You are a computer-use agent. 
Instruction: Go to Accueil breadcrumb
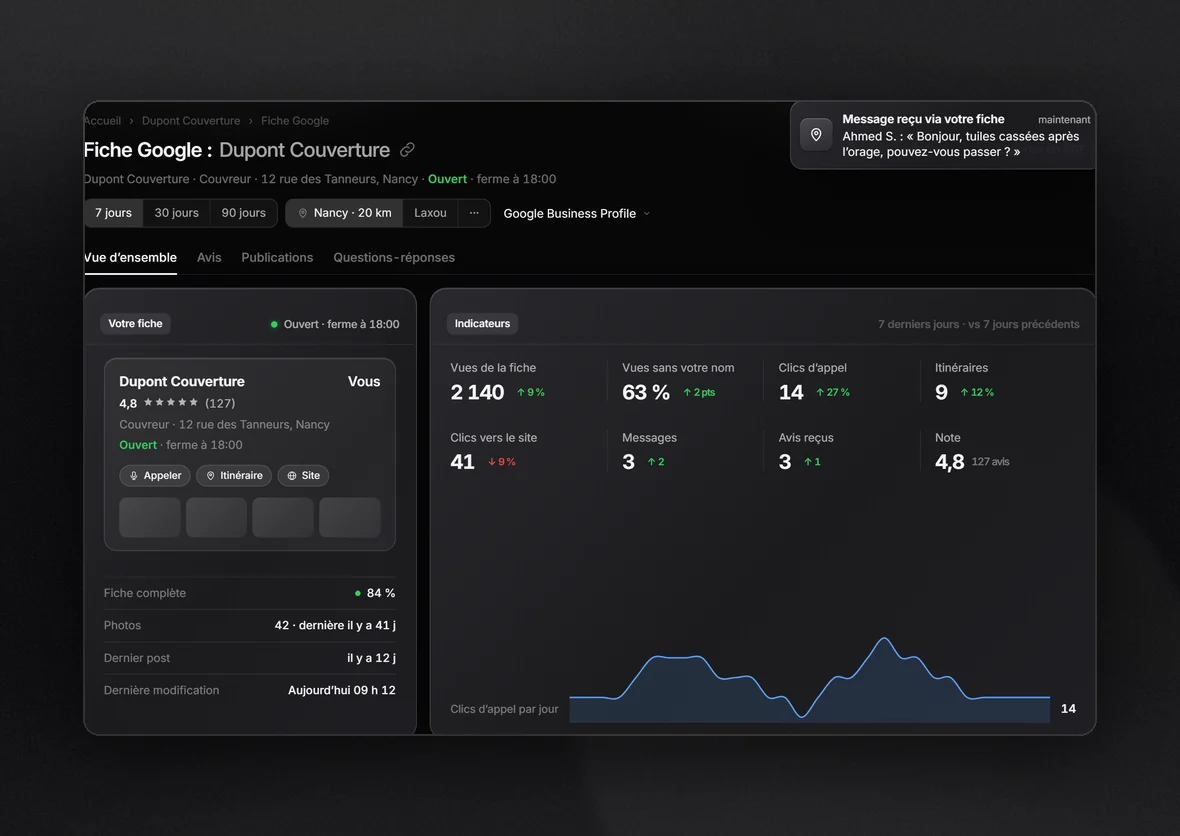tap(102, 120)
